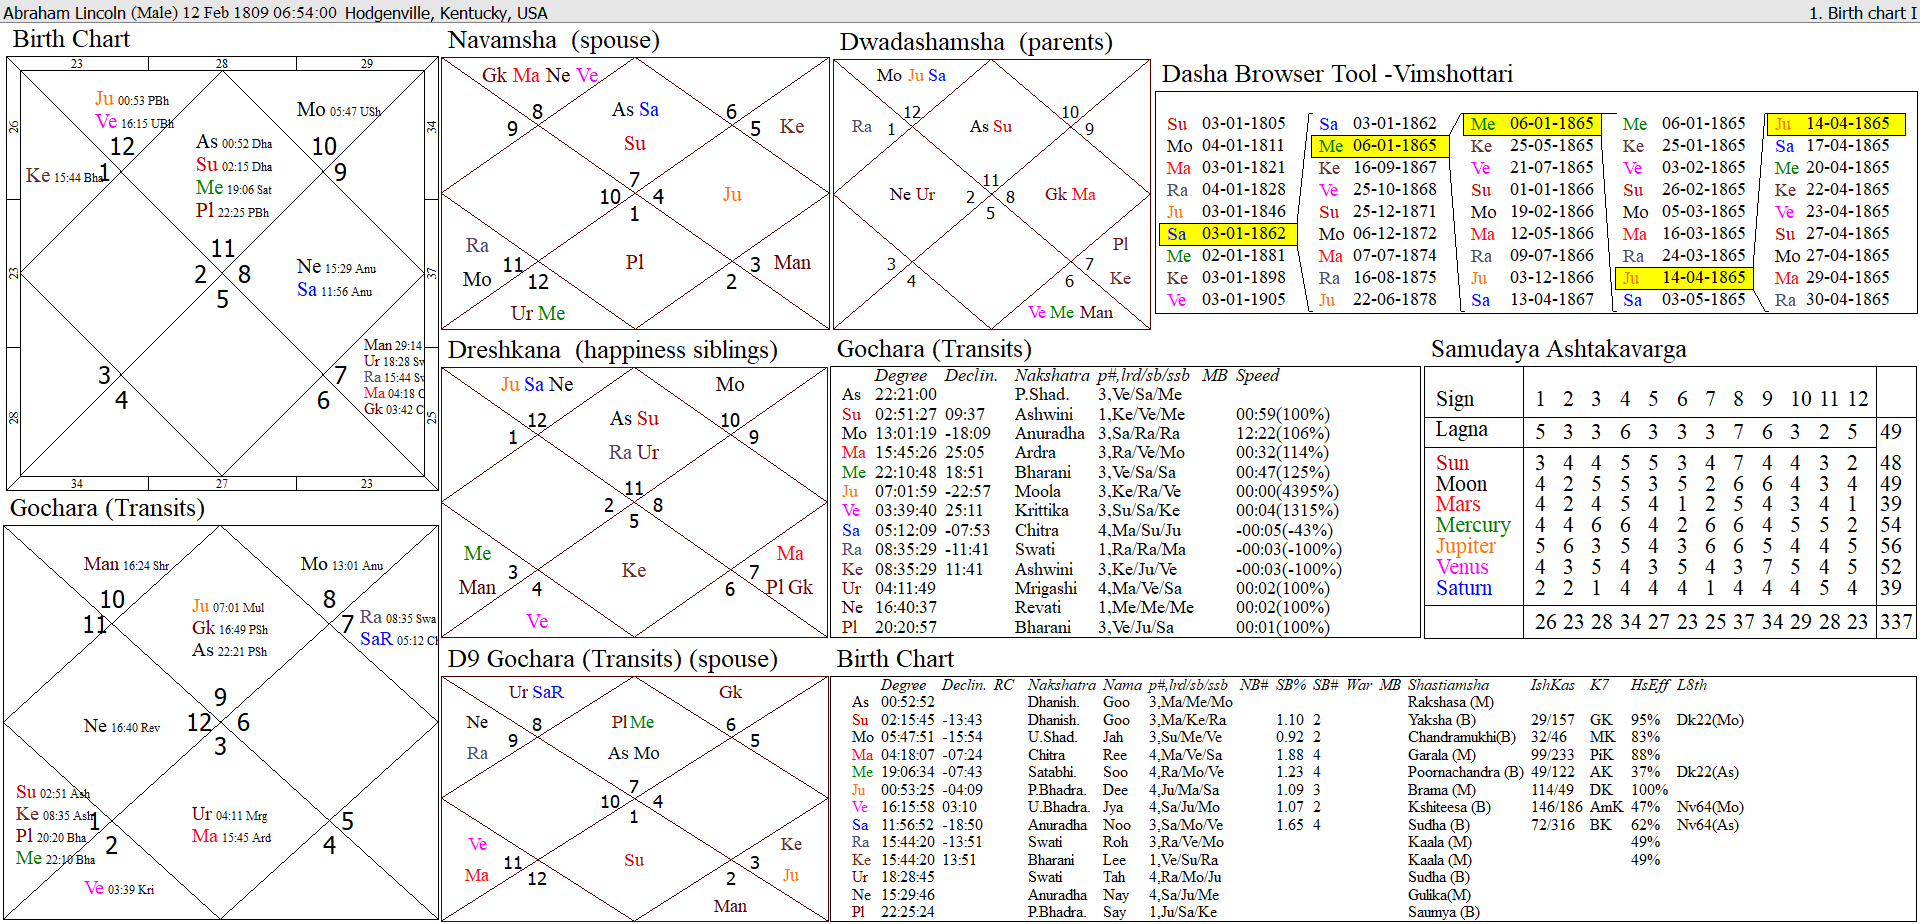Click 'Ne 15:29 Anu' in Birth Chart
Image resolution: width=1920 pixels, height=924 pixels.
pos(336,267)
